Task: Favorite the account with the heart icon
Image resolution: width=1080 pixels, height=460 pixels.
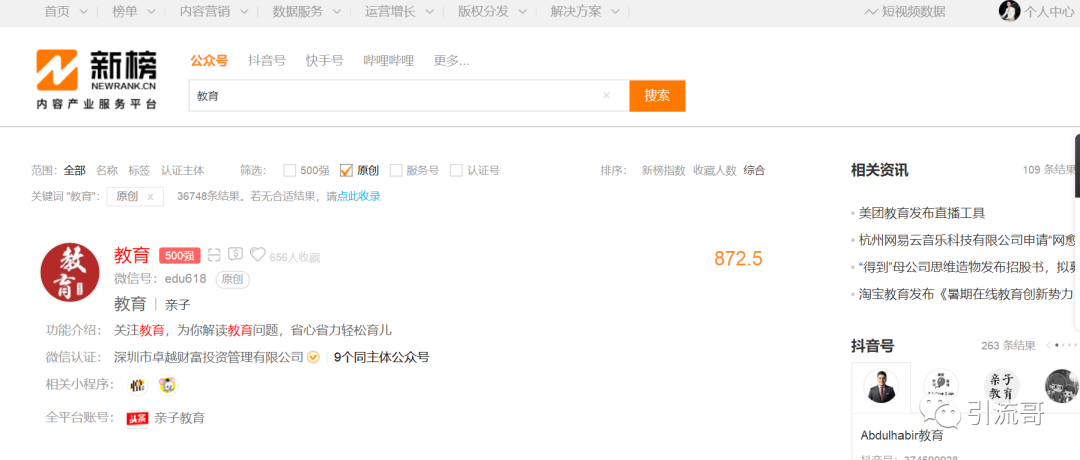Action: pyautogui.click(x=258, y=255)
